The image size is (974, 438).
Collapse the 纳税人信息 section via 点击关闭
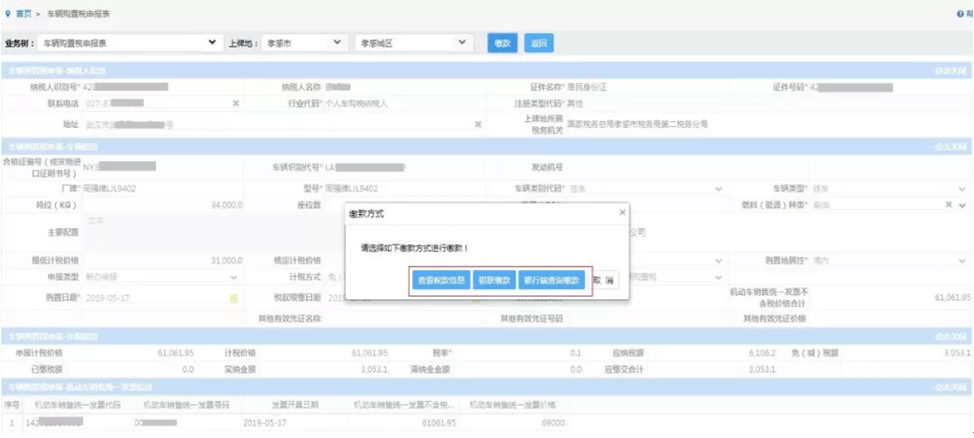(x=951, y=71)
